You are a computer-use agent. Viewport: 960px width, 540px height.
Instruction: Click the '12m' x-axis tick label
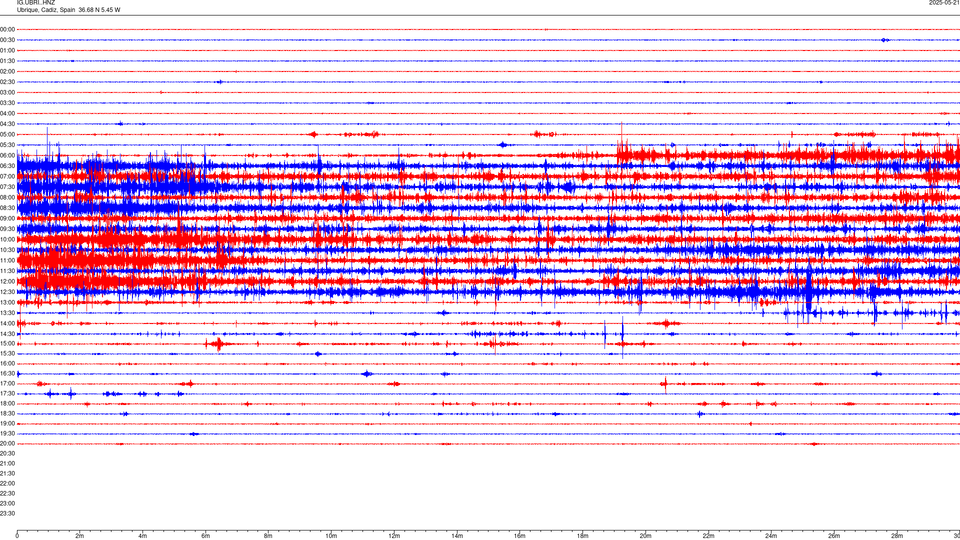coord(394,536)
